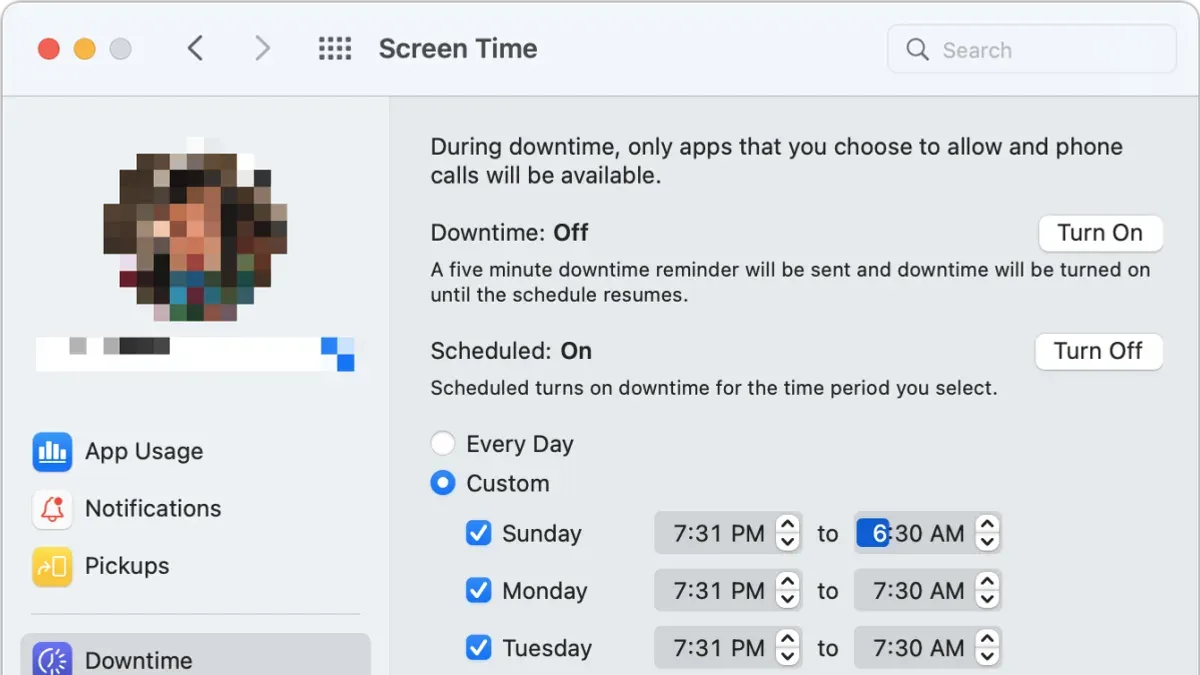Select the Downtime clock icon
Screen dimensions: 1200x675
[x=52, y=659]
